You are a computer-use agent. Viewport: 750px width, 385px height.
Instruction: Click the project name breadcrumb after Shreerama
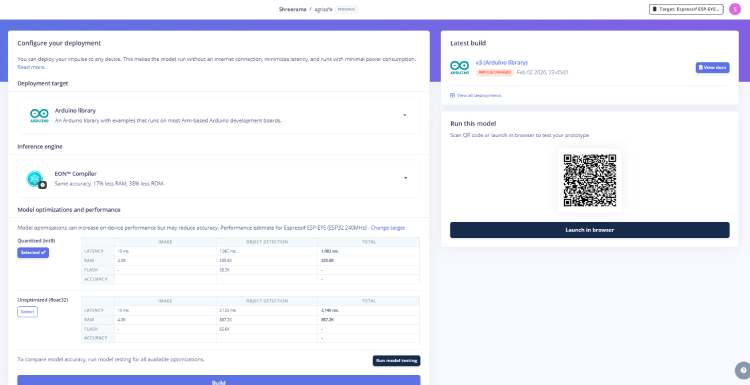[x=323, y=10]
